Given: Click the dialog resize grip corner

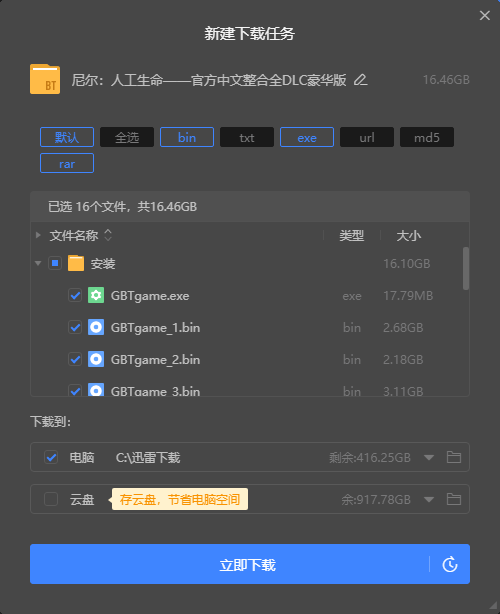Looking at the screenshot, I should coord(493,606).
